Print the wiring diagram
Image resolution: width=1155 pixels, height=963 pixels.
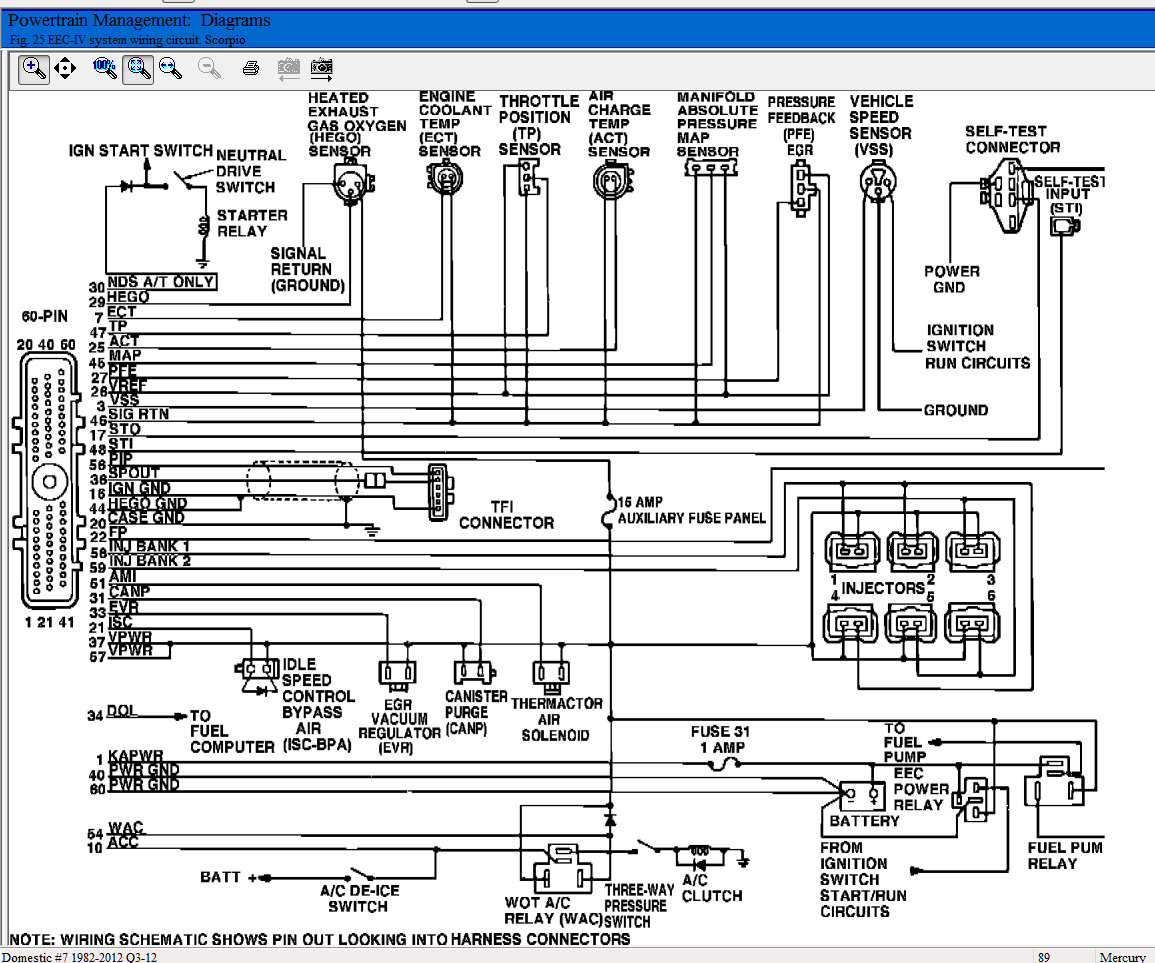click(x=252, y=68)
